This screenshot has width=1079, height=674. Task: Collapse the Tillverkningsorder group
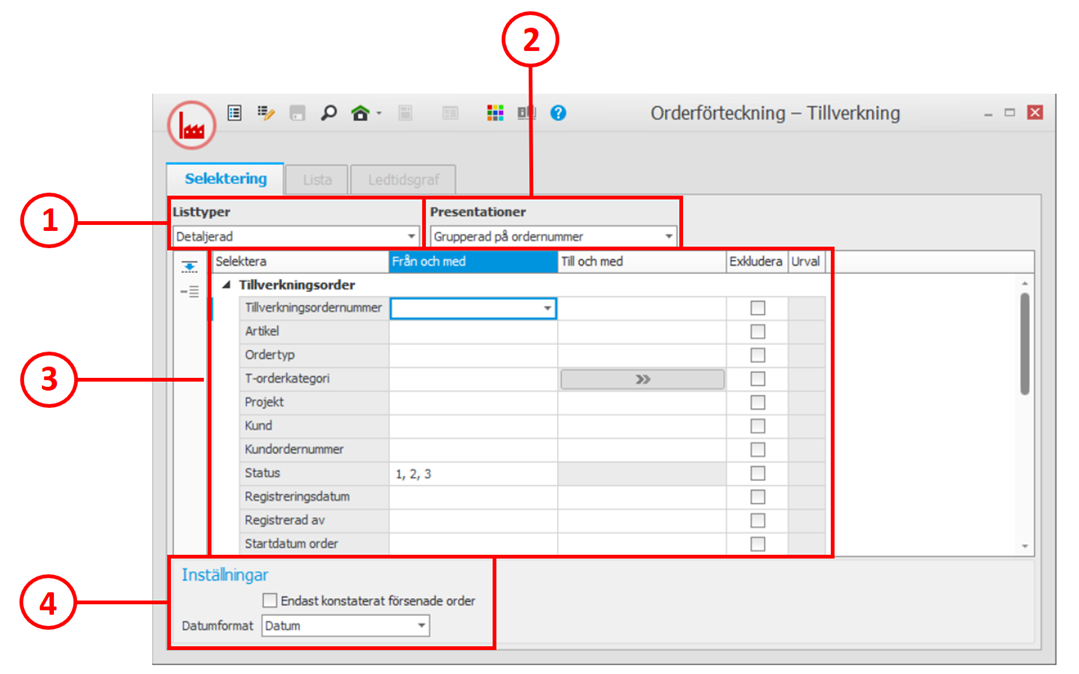(226, 285)
